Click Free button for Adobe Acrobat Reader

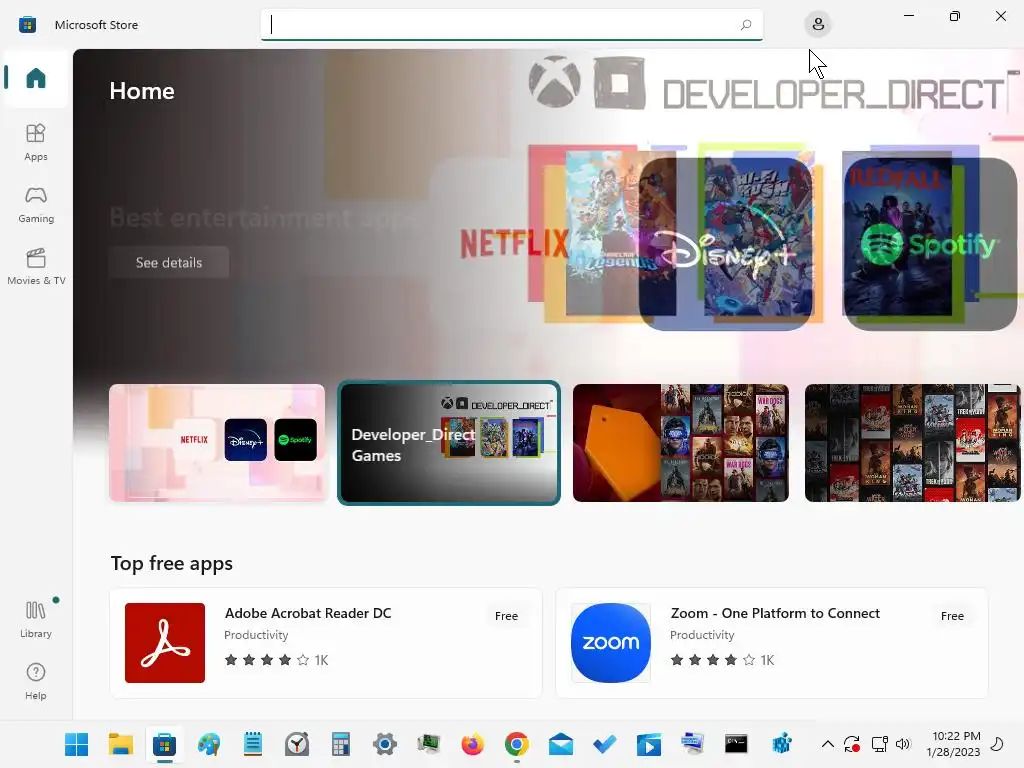click(x=506, y=616)
